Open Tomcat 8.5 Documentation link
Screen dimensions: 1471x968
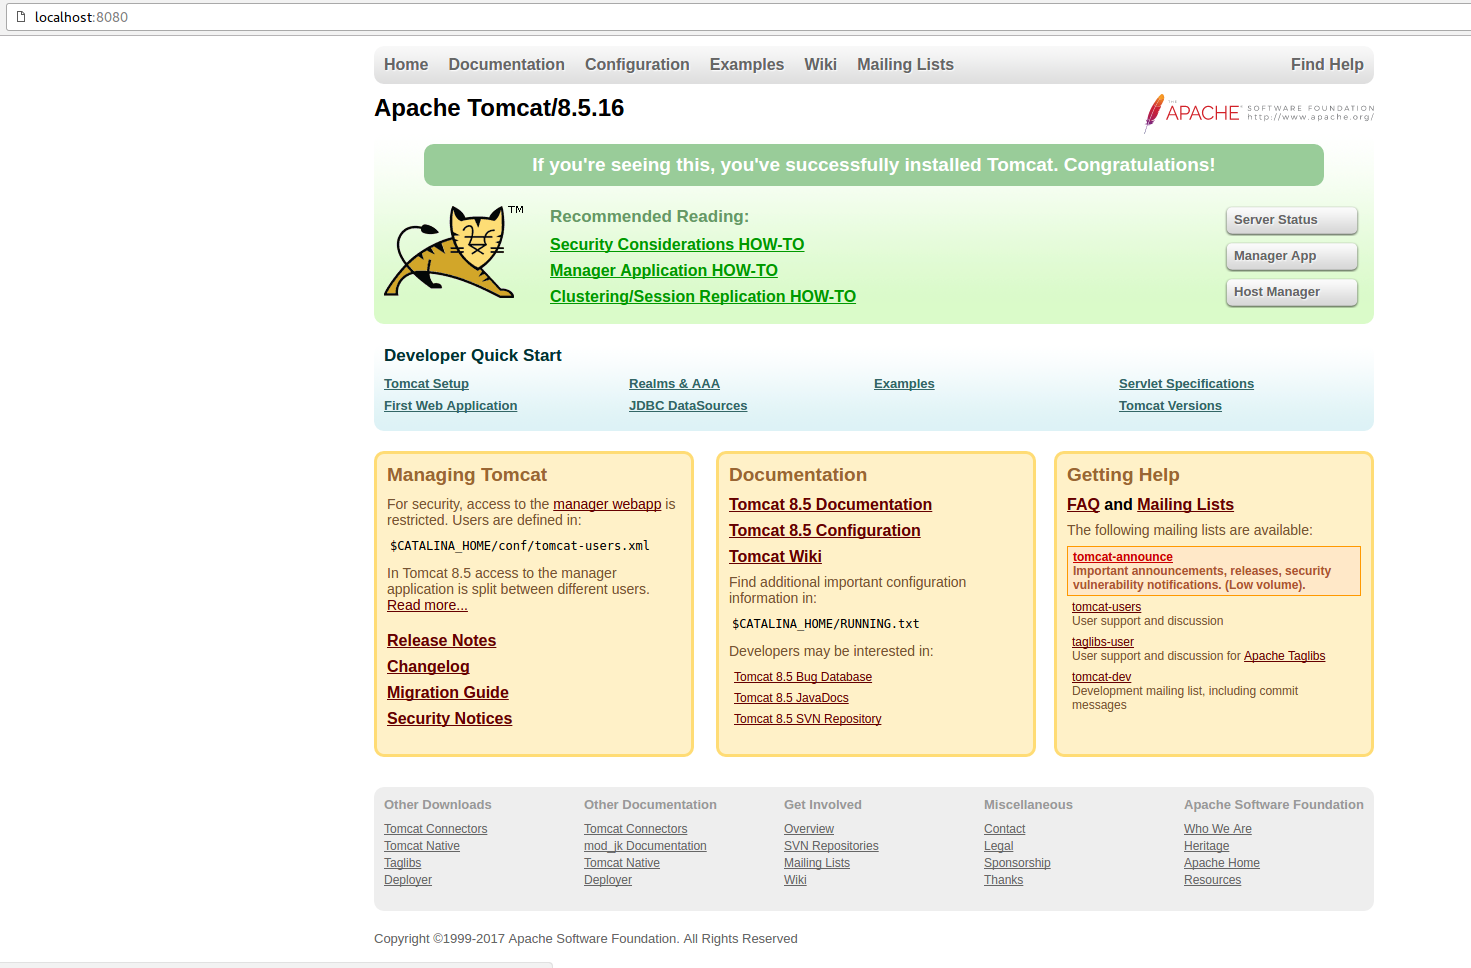click(830, 505)
